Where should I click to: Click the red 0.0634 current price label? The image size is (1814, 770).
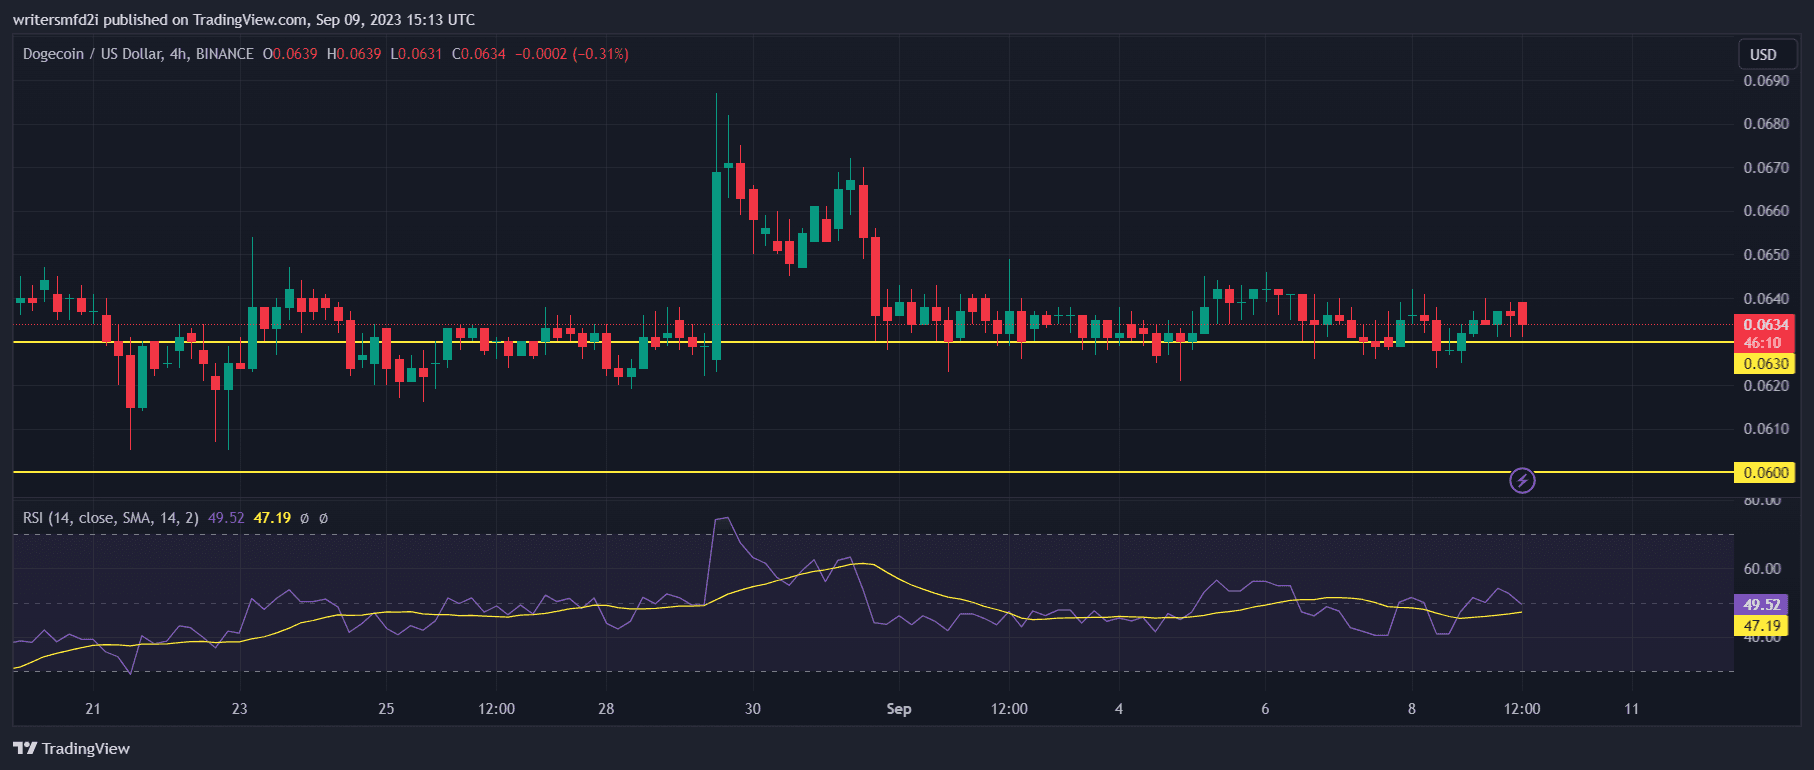1765,325
